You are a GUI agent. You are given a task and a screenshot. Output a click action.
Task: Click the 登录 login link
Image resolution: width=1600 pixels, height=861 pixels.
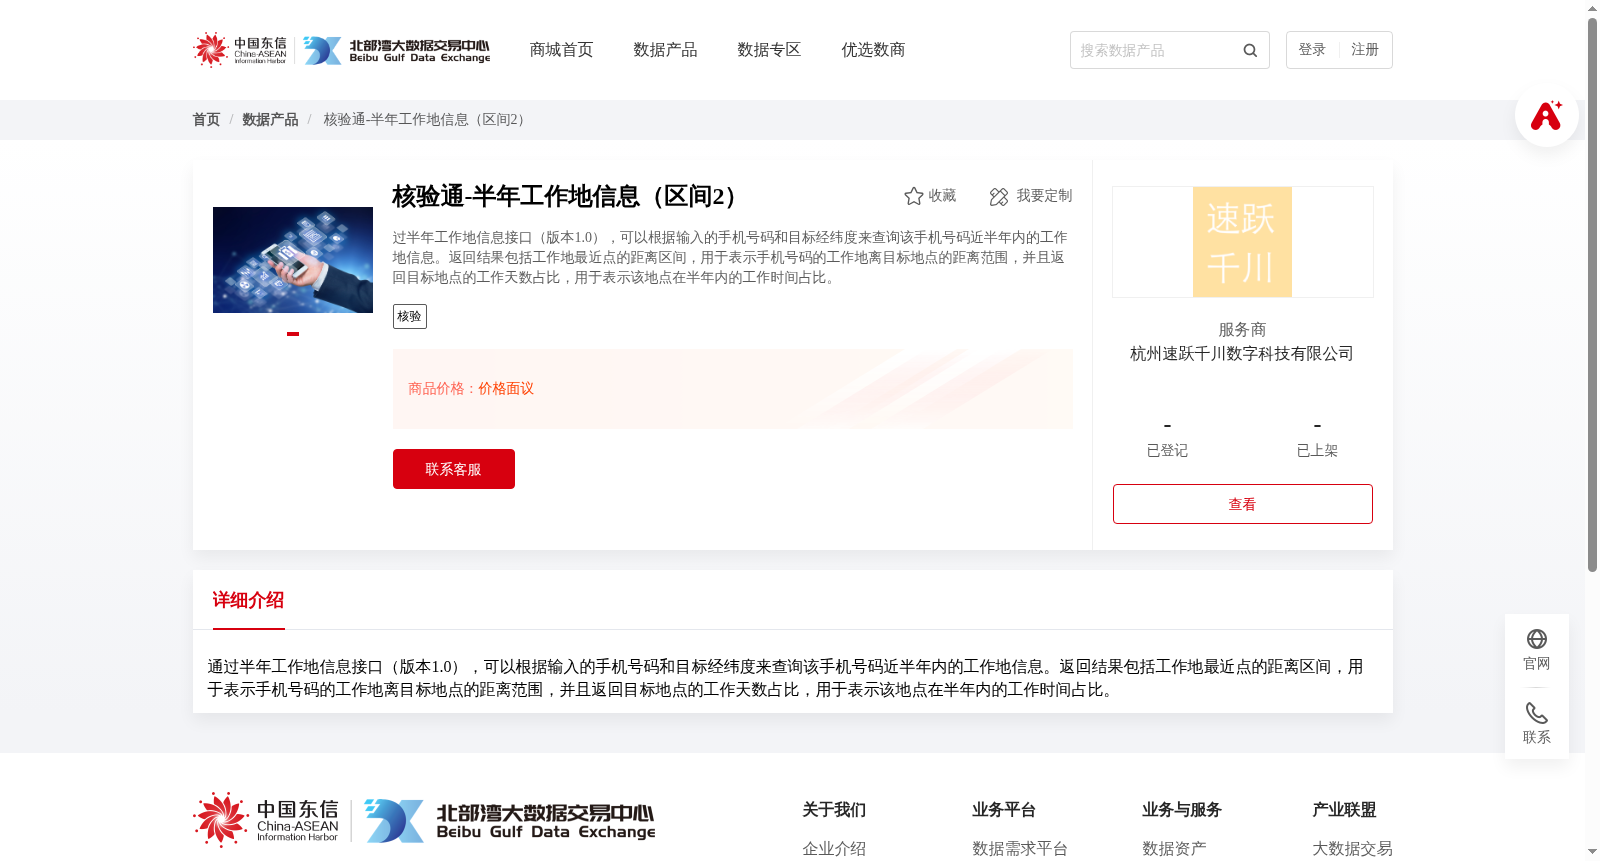point(1312,50)
